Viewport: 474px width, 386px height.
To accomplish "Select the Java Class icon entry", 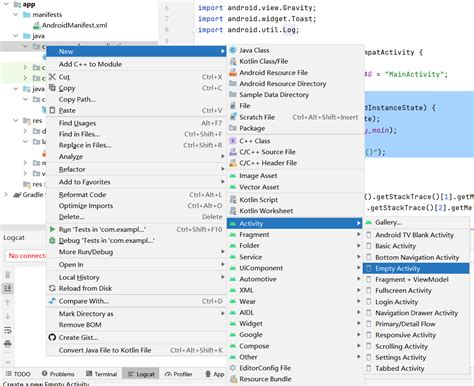I will [x=233, y=50].
